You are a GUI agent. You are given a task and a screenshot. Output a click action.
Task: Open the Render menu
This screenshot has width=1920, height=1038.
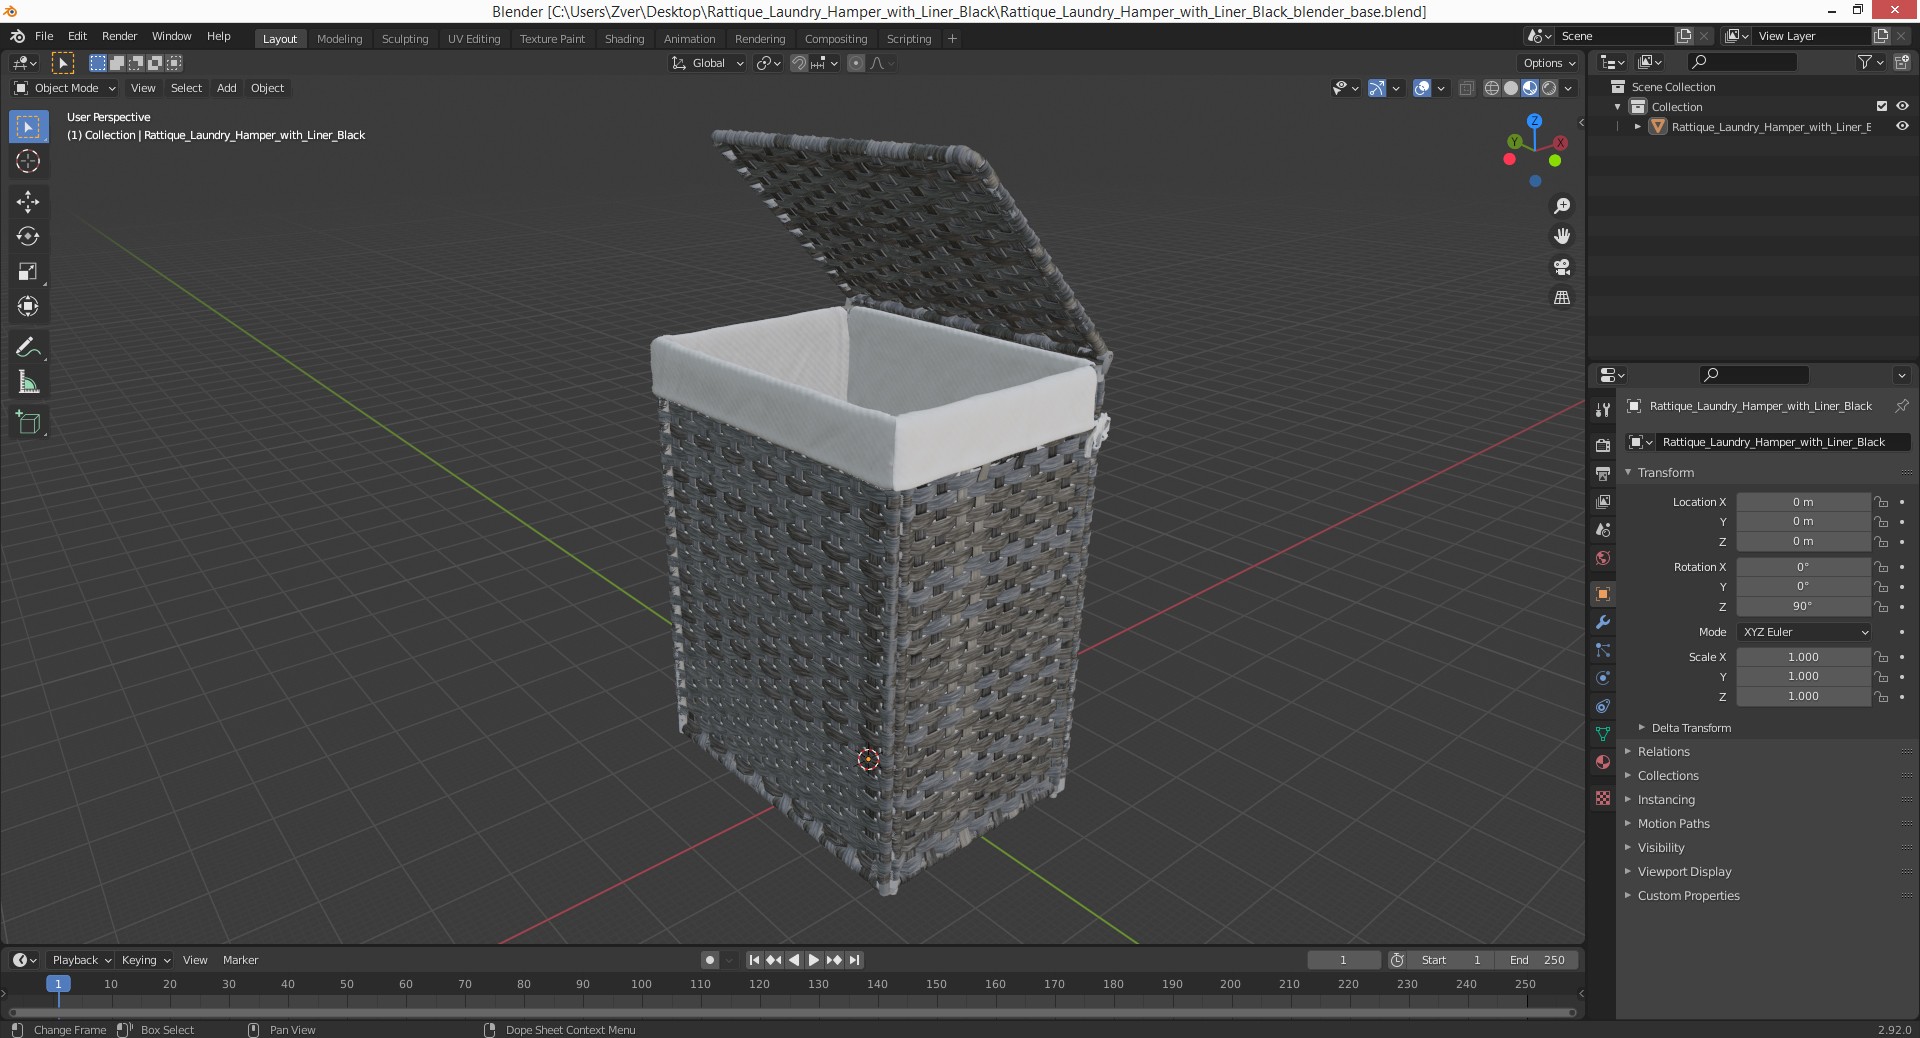pyautogui.click(x=119, y=36)
